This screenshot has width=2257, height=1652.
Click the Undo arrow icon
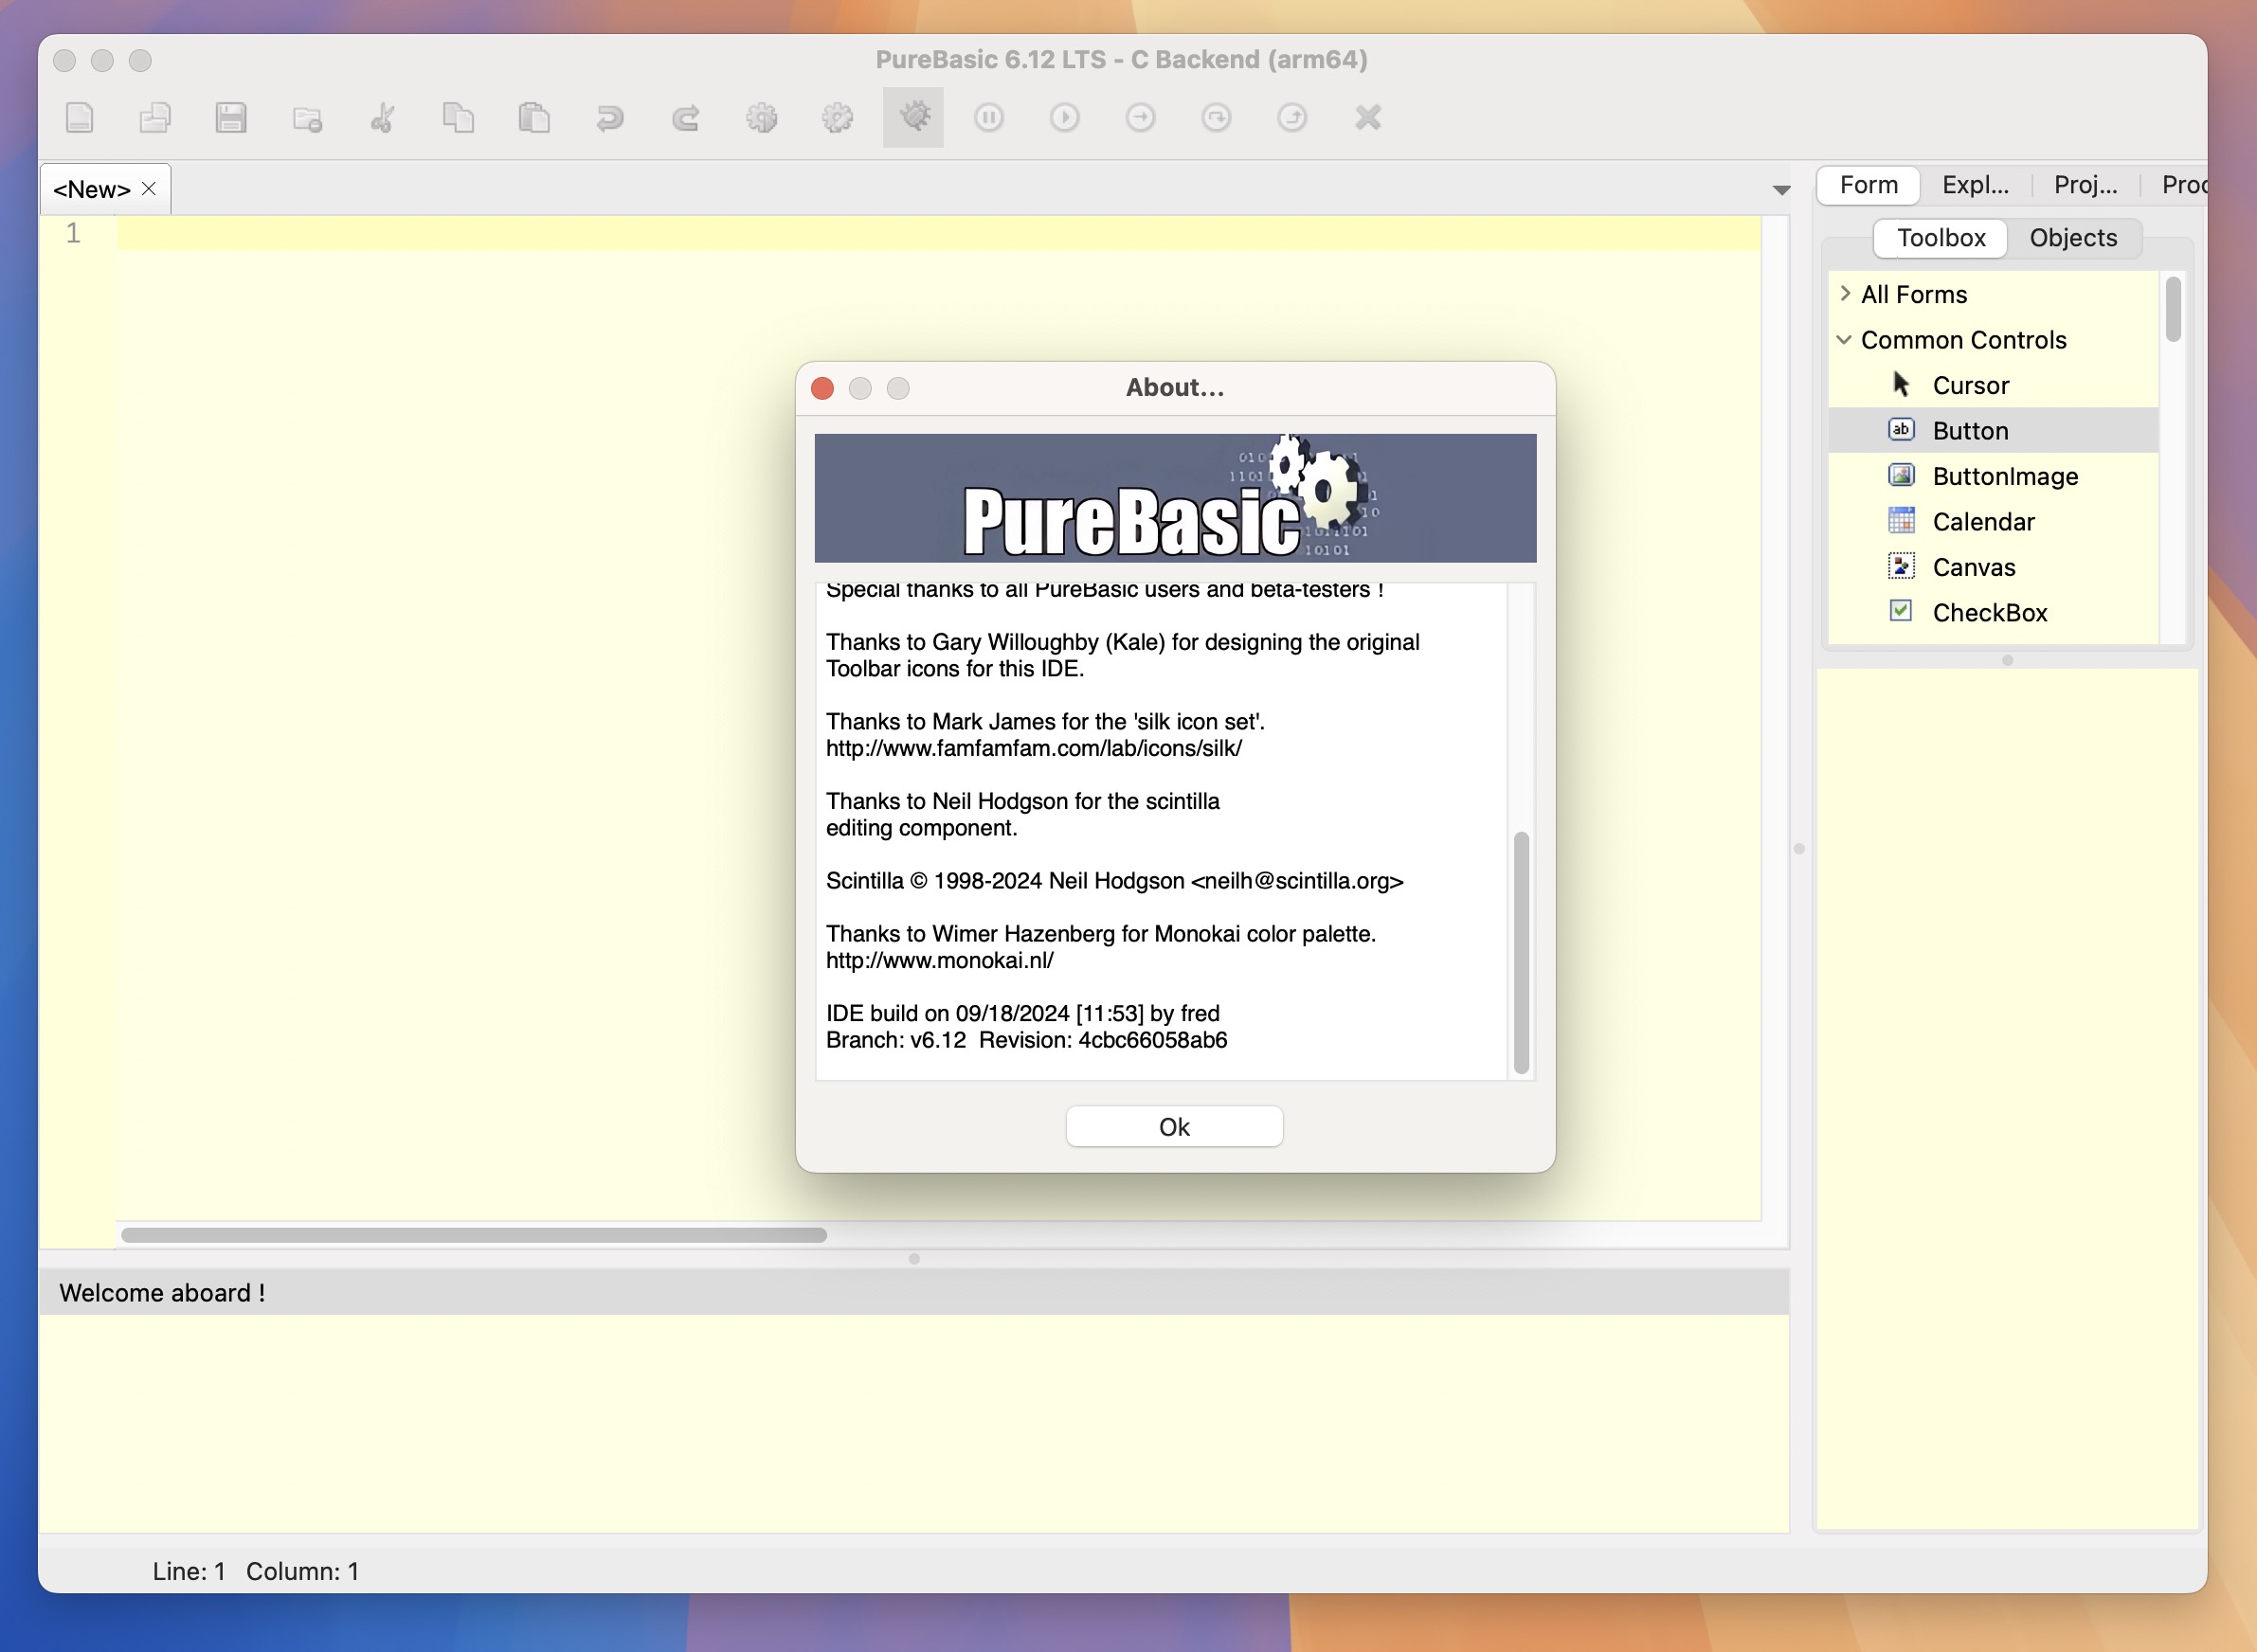pos(610,118)
